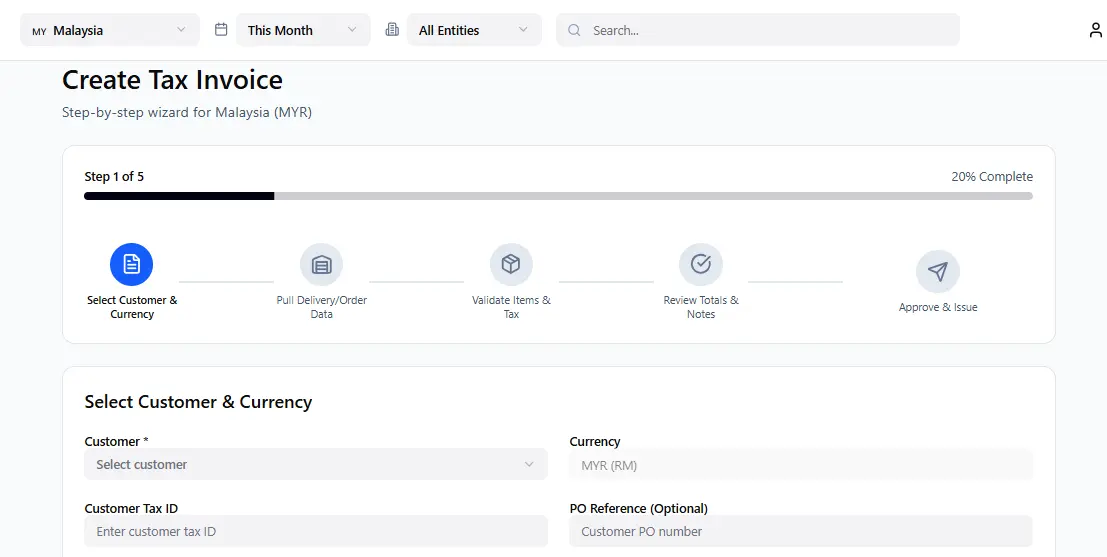Click the building icon beside All Entities
The image size is (1107, 557).
(x=392, y=30)
